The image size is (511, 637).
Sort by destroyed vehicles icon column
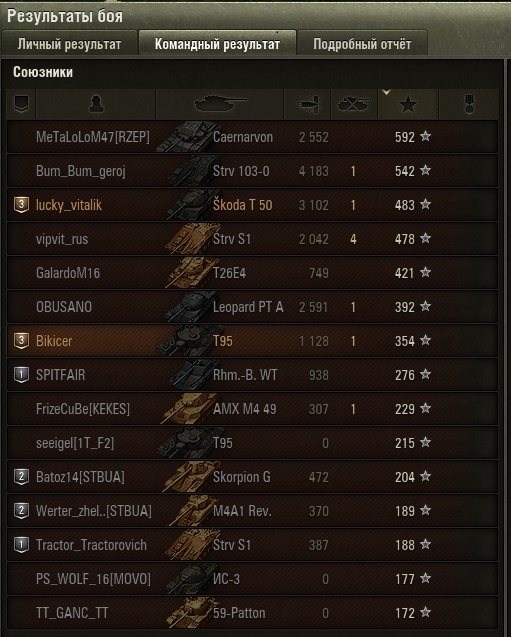tap(354, 104)
